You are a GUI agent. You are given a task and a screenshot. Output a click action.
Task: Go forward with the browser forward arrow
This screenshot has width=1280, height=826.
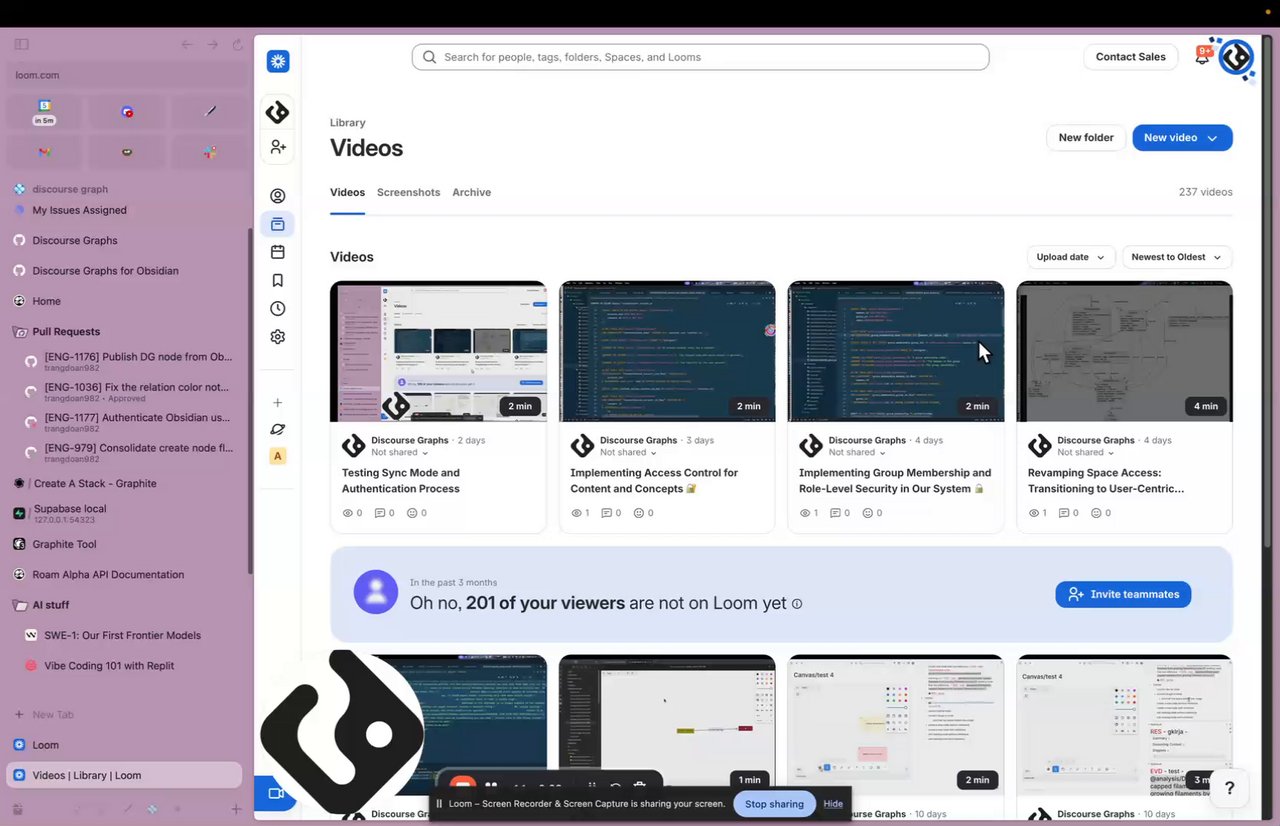tap(212, 45)
